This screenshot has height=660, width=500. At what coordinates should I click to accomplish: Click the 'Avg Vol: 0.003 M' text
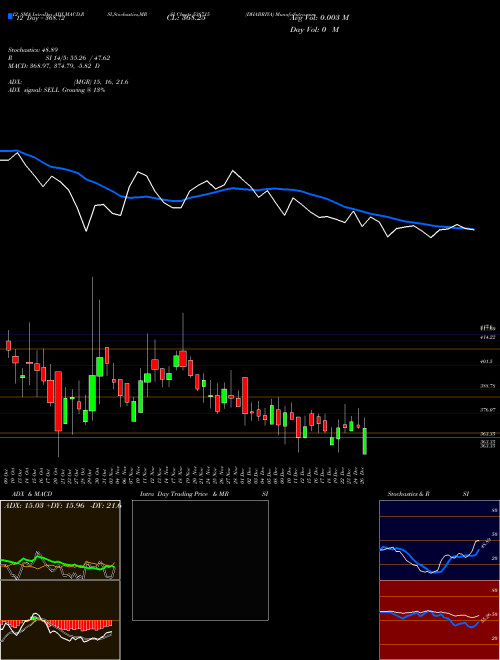(x=320, y=17)
